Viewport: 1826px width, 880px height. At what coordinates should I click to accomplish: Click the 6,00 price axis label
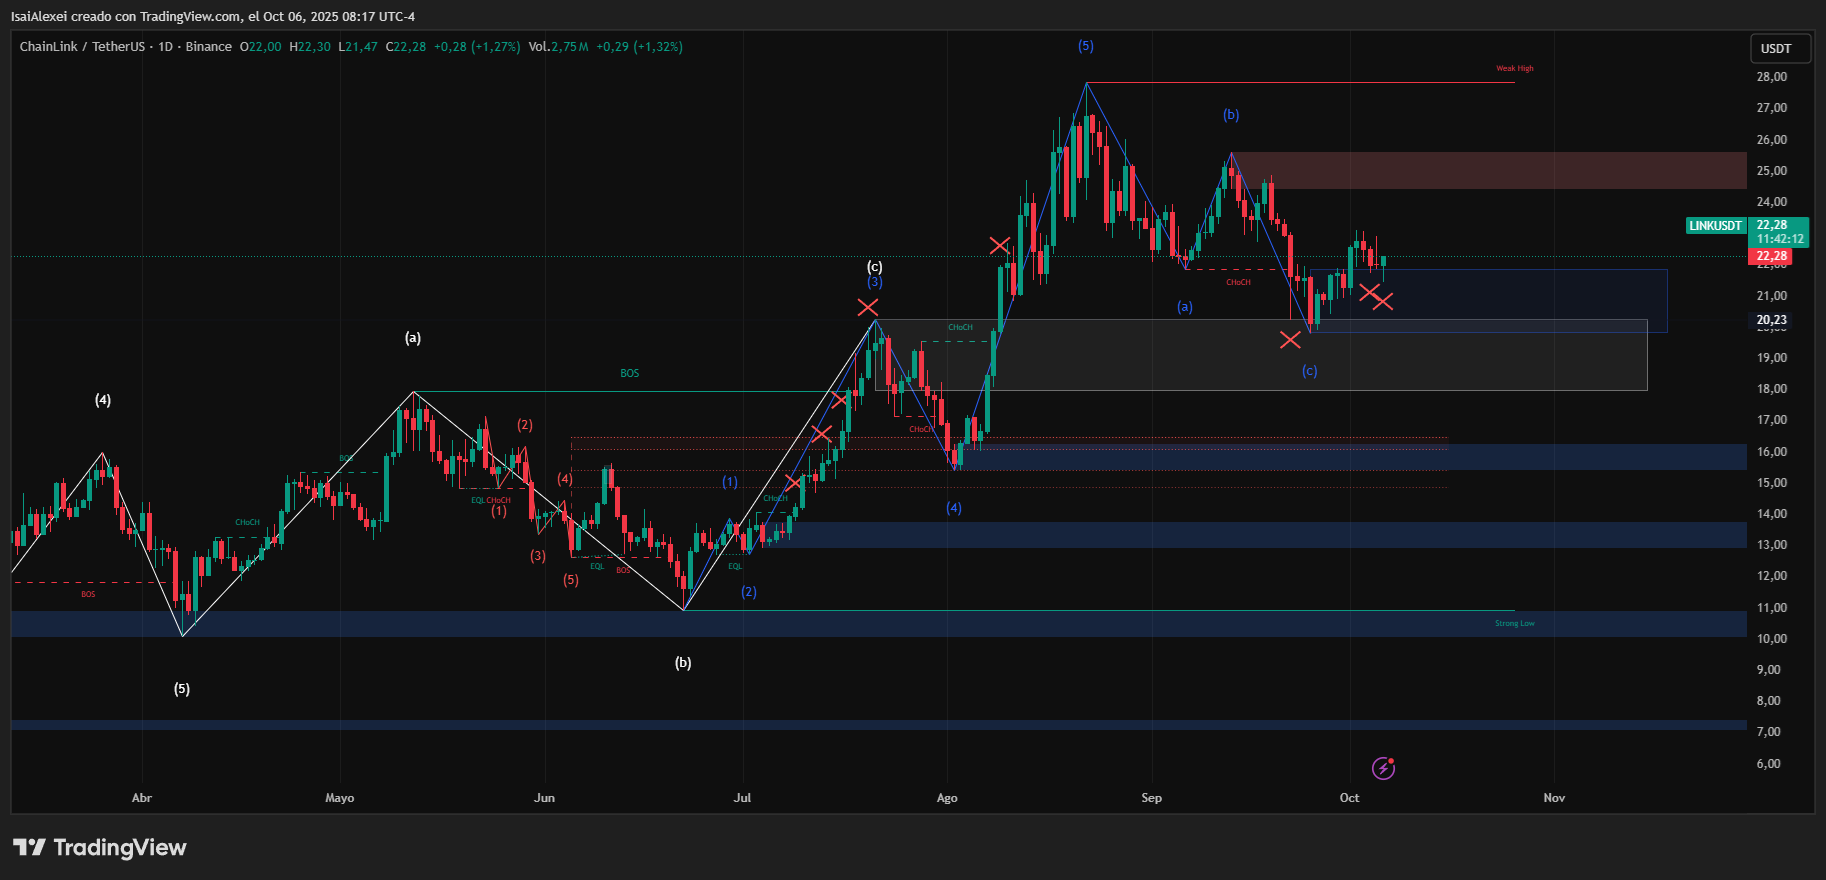point(1769,764)
